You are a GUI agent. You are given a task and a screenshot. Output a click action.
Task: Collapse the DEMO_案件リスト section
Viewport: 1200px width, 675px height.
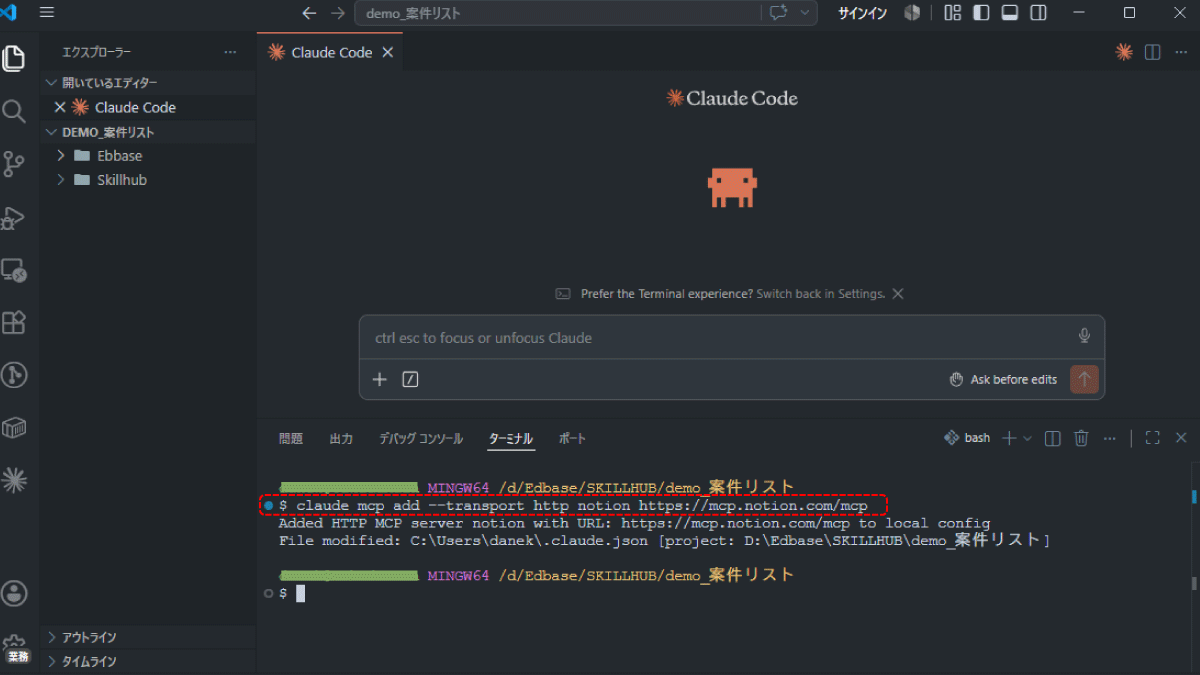(148, 132)
